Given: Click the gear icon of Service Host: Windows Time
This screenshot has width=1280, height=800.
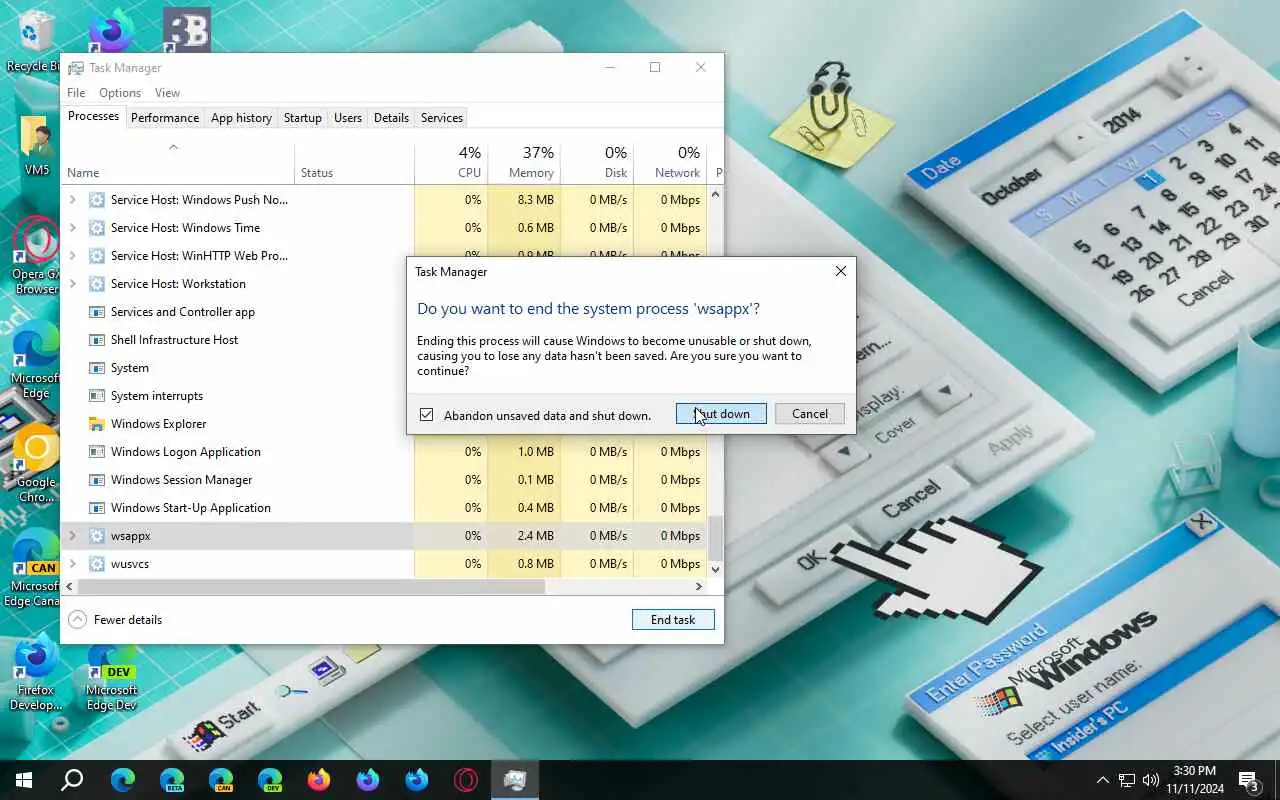Looking at the screenshot, I should click(x=97, y=228).
